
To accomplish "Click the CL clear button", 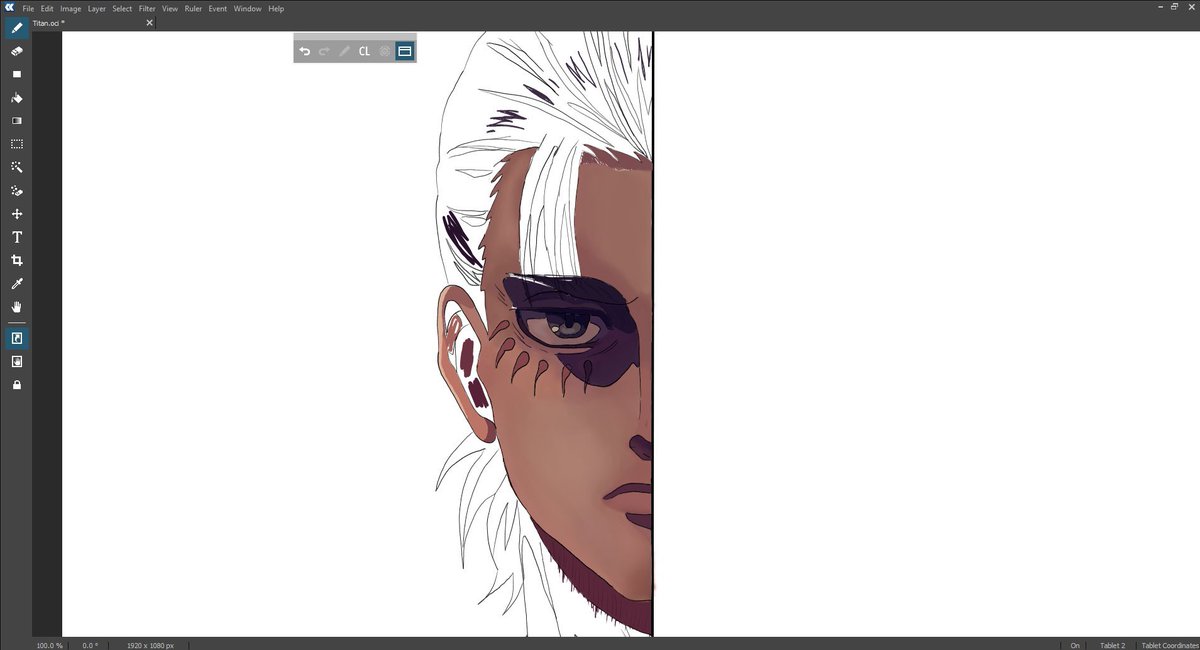I will click(x=364, y=51).
